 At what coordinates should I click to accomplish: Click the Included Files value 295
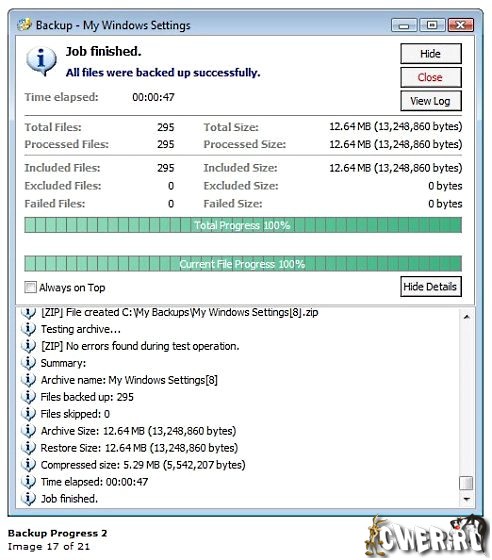166,168
